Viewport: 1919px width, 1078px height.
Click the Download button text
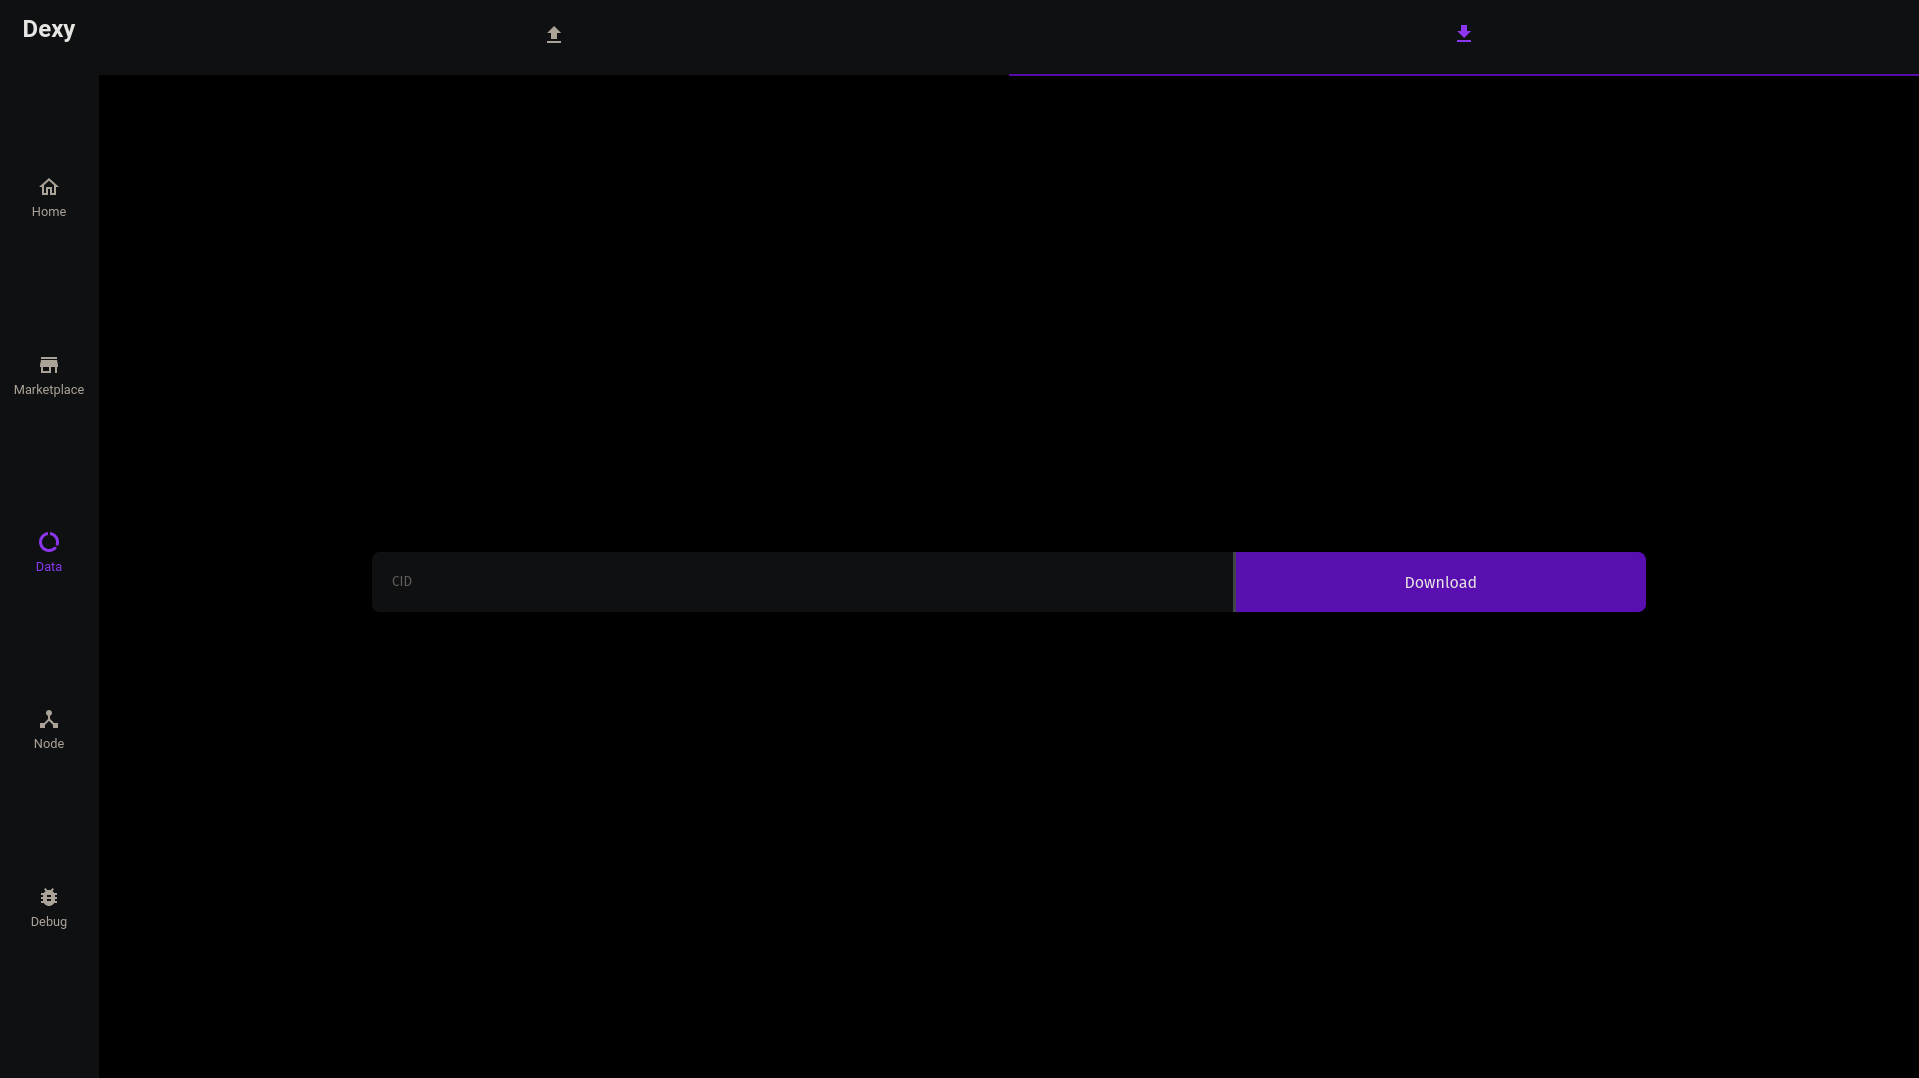pyautogui.click(x=1440, y=583)
